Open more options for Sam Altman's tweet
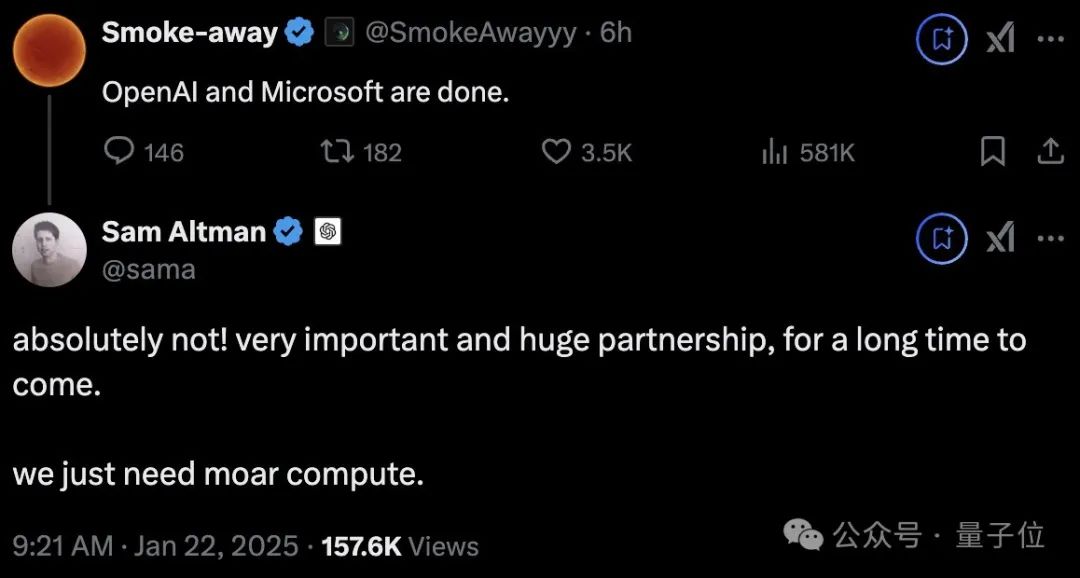Viewport: 1080px width, 578px height. [1050, 238]
